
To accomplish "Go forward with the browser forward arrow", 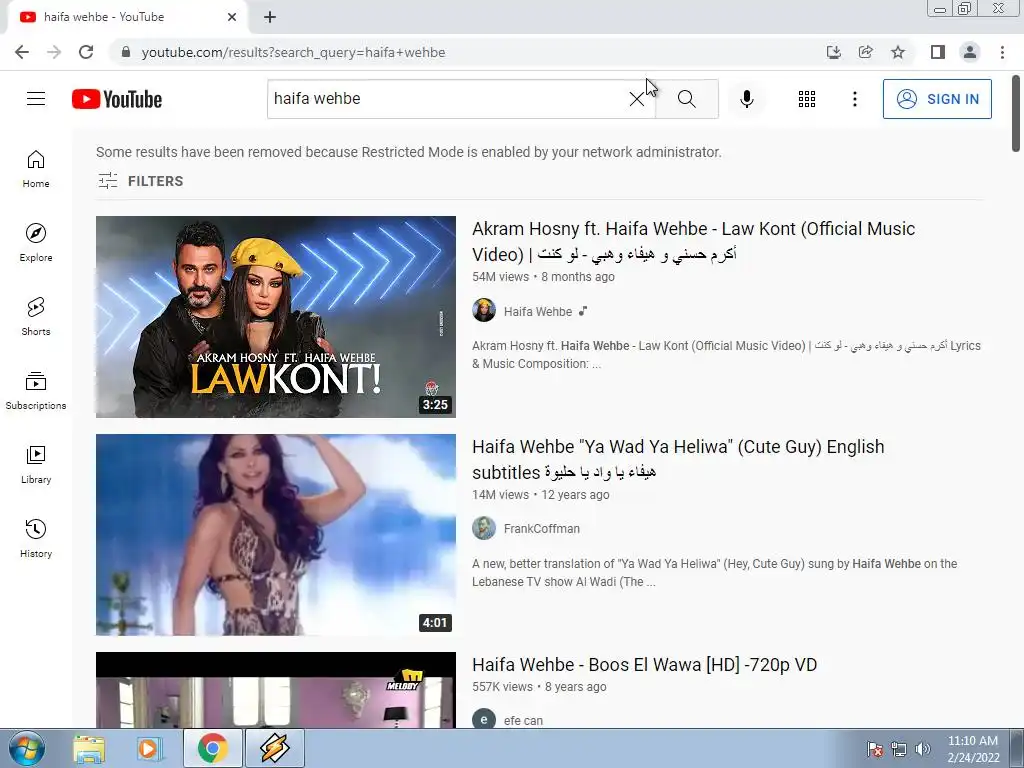I will [x=54, y=52].
